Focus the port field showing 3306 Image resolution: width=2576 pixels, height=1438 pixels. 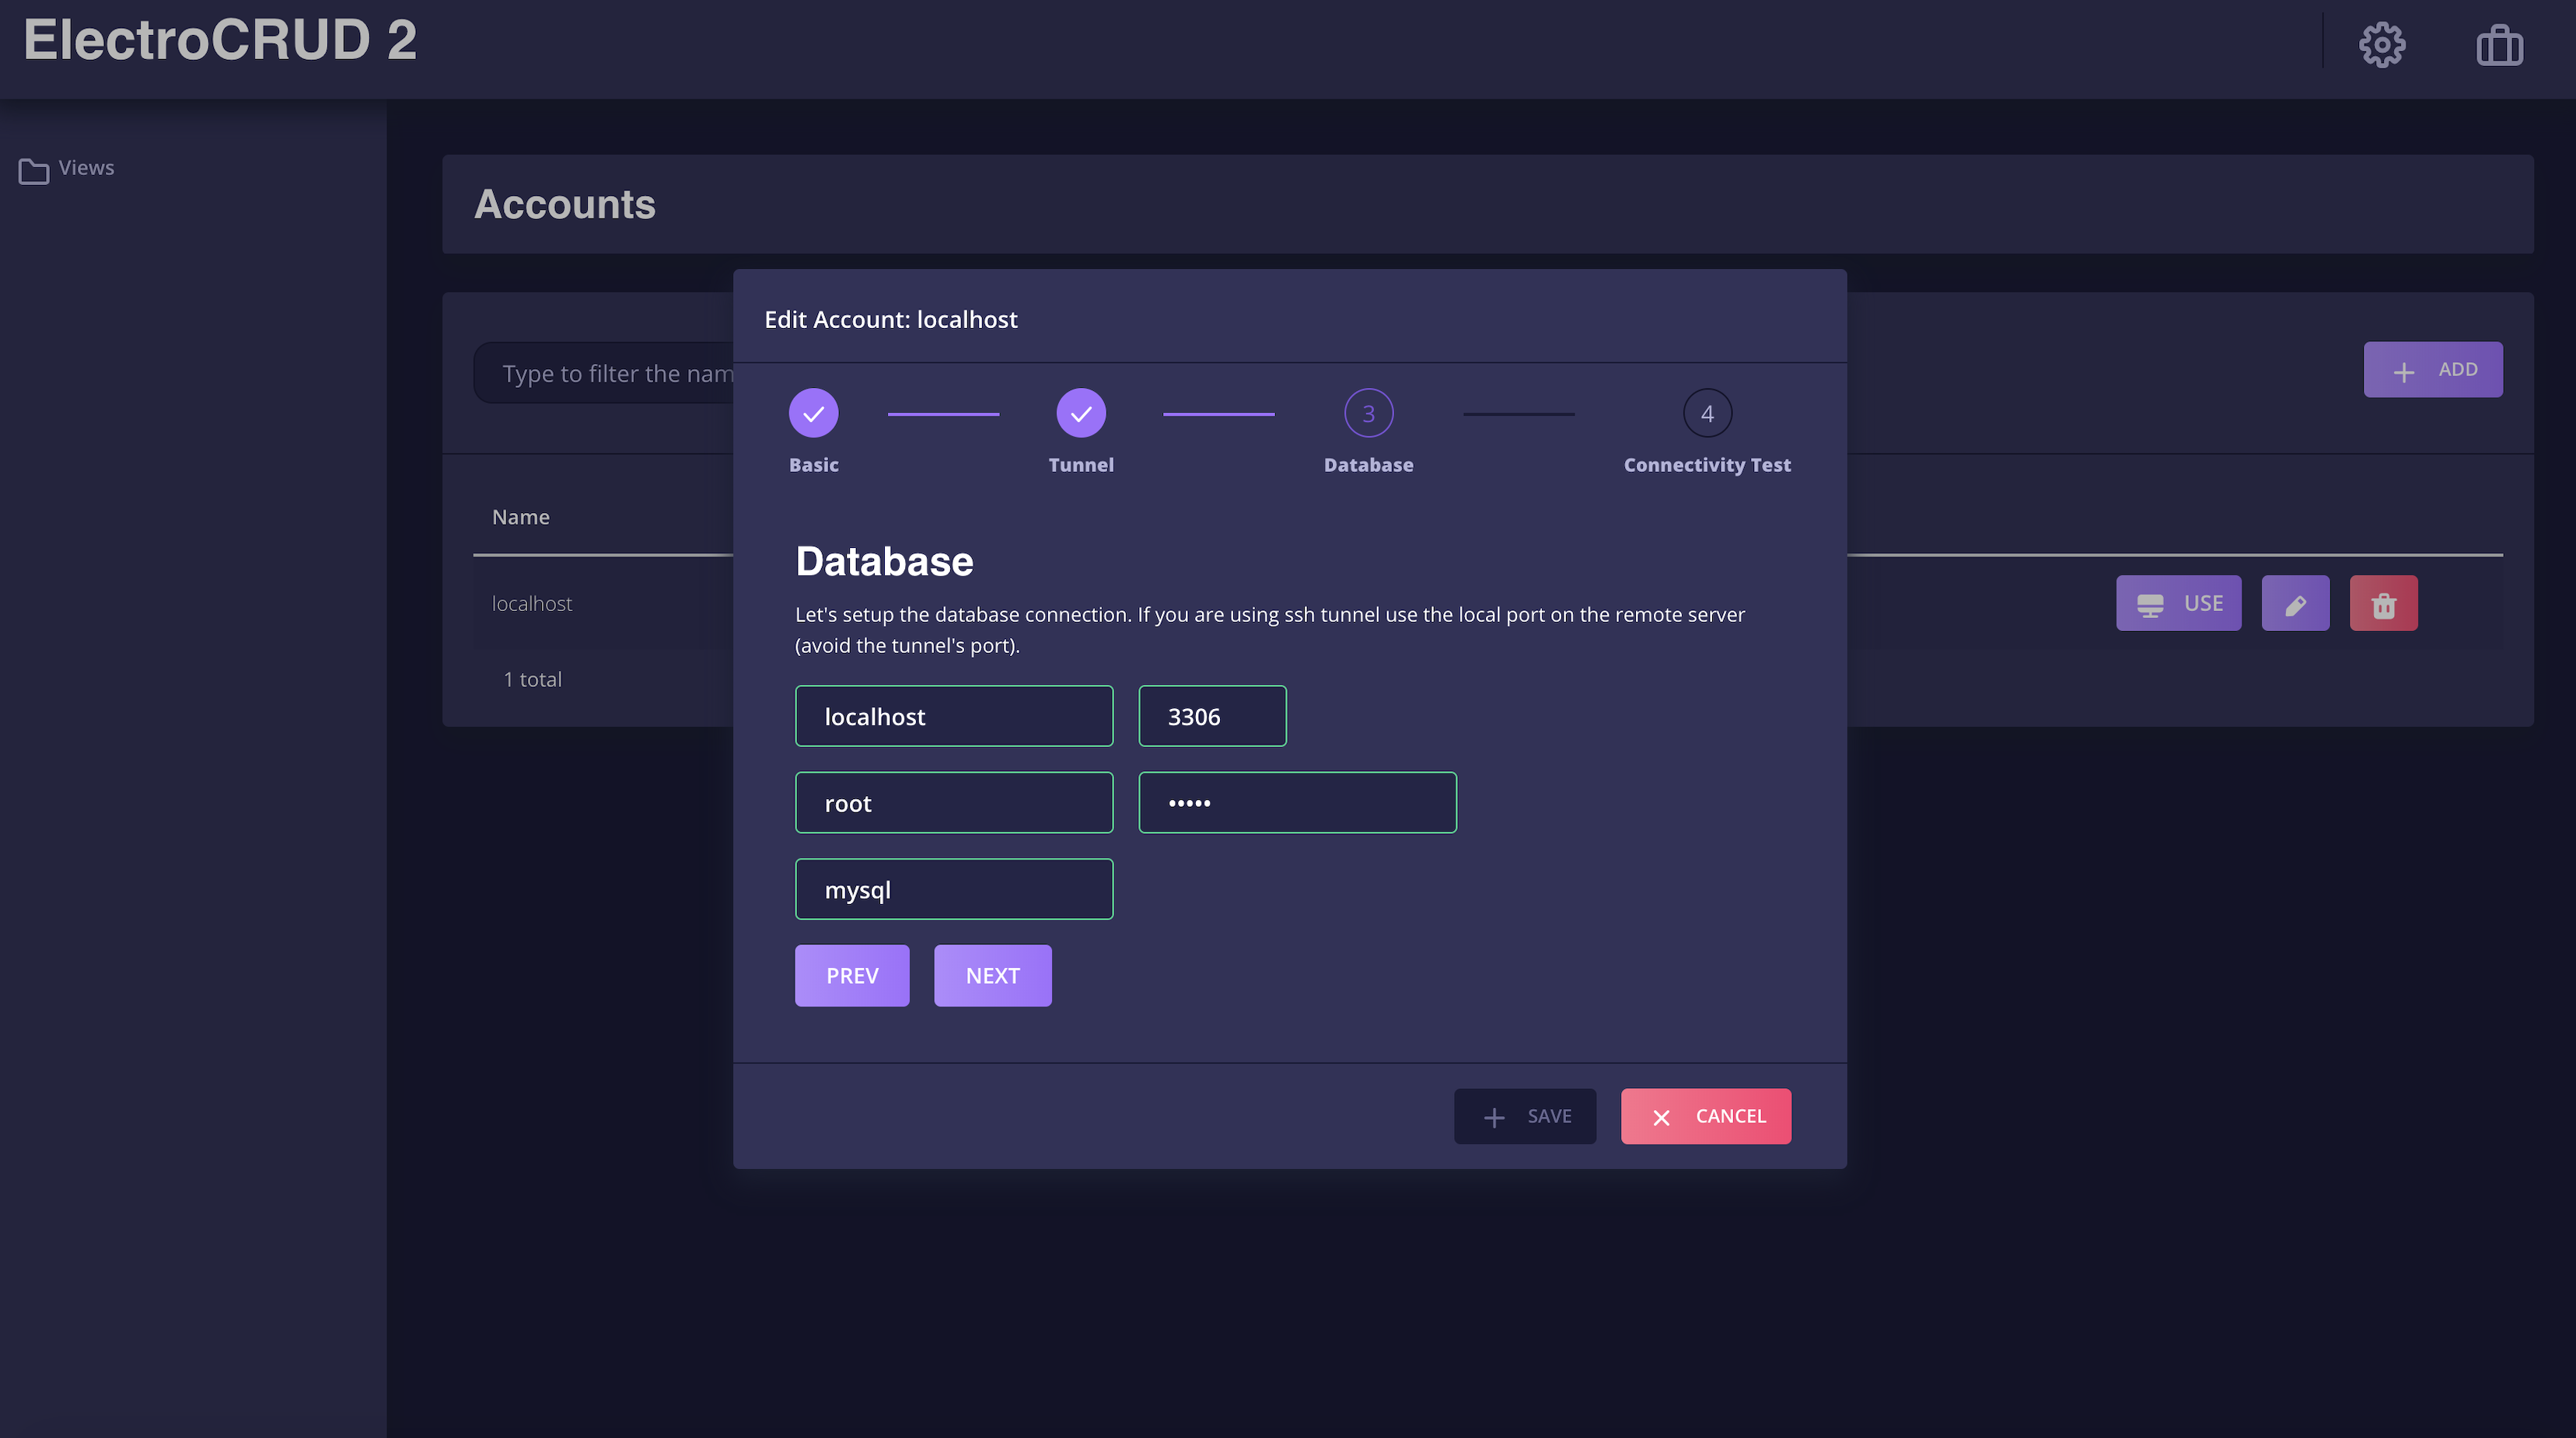[1212, 716]
